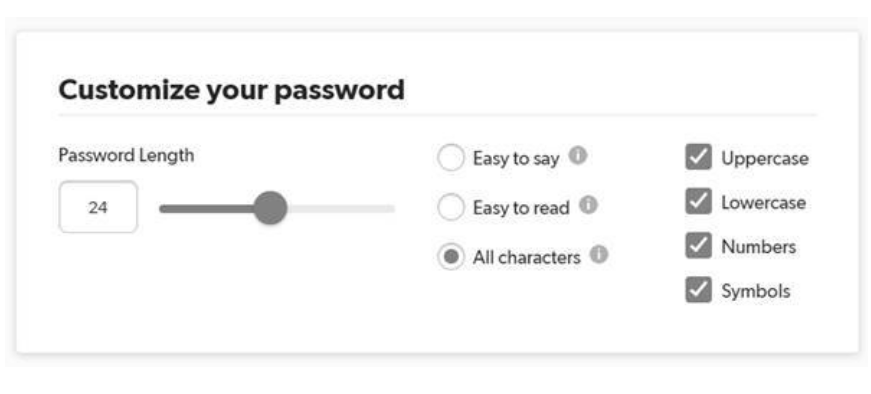Viewport: 871px width, 394px height.
Task: Click the dark filled part of length slider
Action: 207,209
